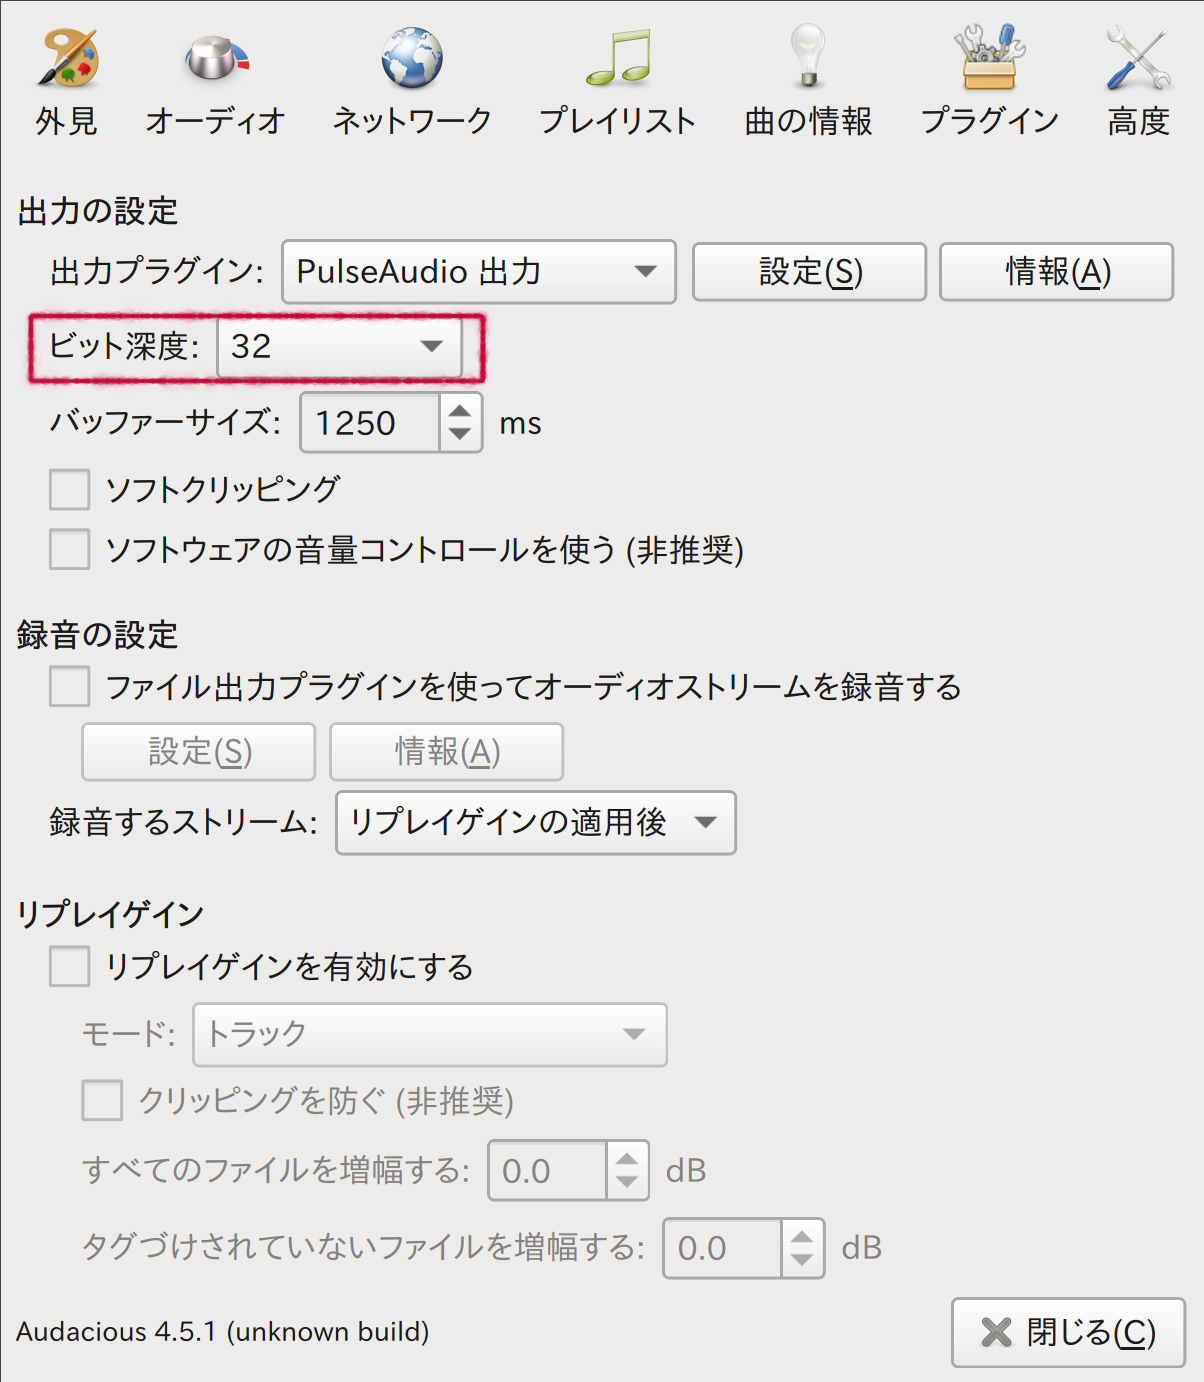
Task: Enable software volume control checkbox
Action: click(68, 550)
